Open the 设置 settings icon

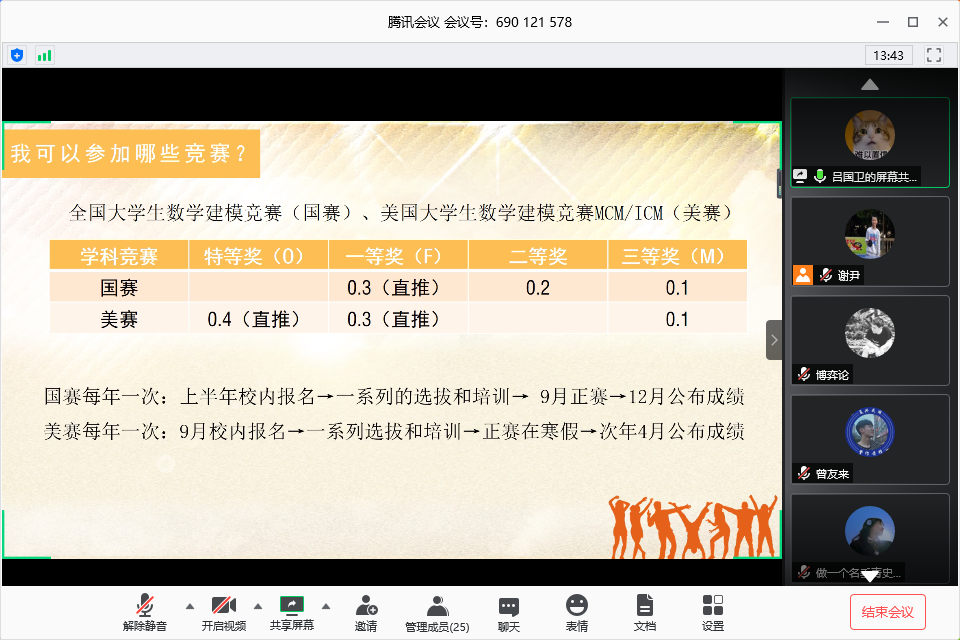(x=713, y=612)
